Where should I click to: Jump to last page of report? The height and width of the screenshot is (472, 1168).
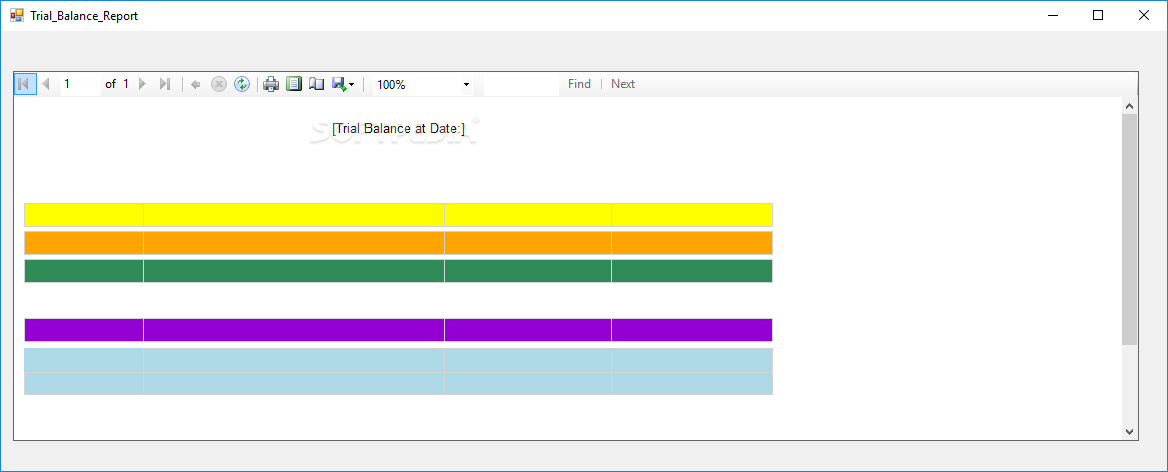coord(165,84)
